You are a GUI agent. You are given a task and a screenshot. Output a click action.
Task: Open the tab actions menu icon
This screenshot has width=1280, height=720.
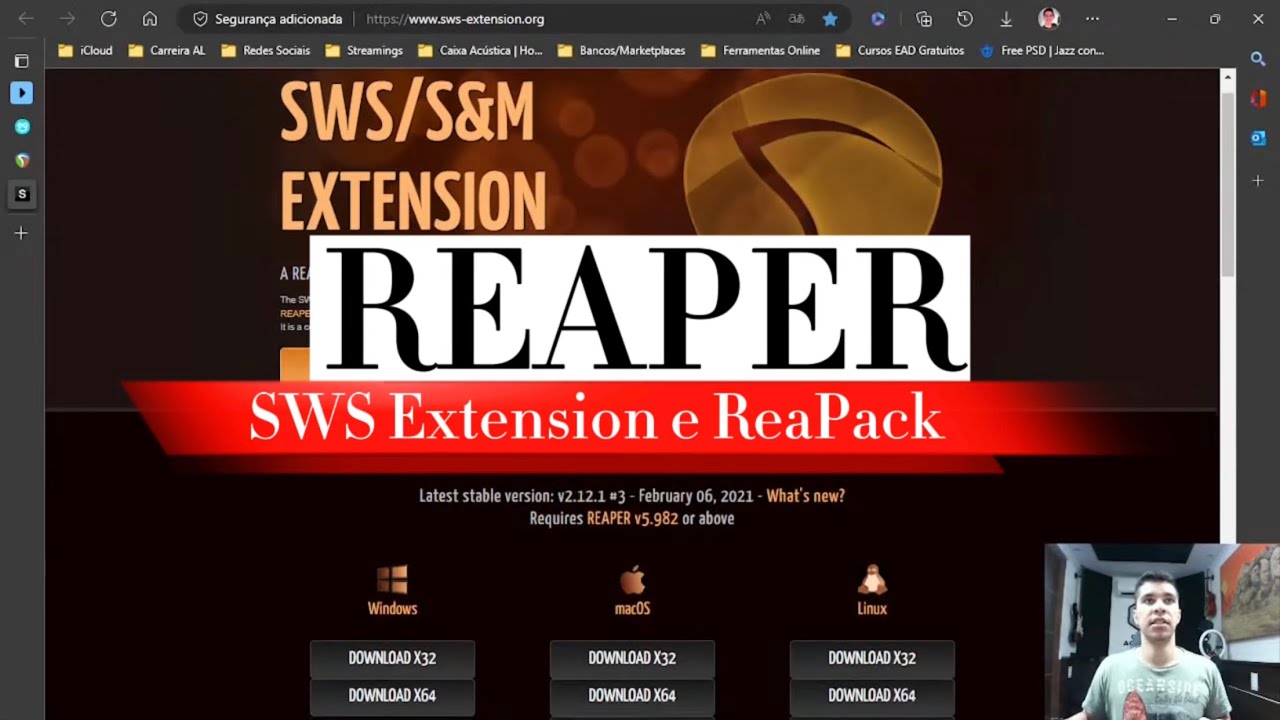pyautogui.click(x=21, y=61)
